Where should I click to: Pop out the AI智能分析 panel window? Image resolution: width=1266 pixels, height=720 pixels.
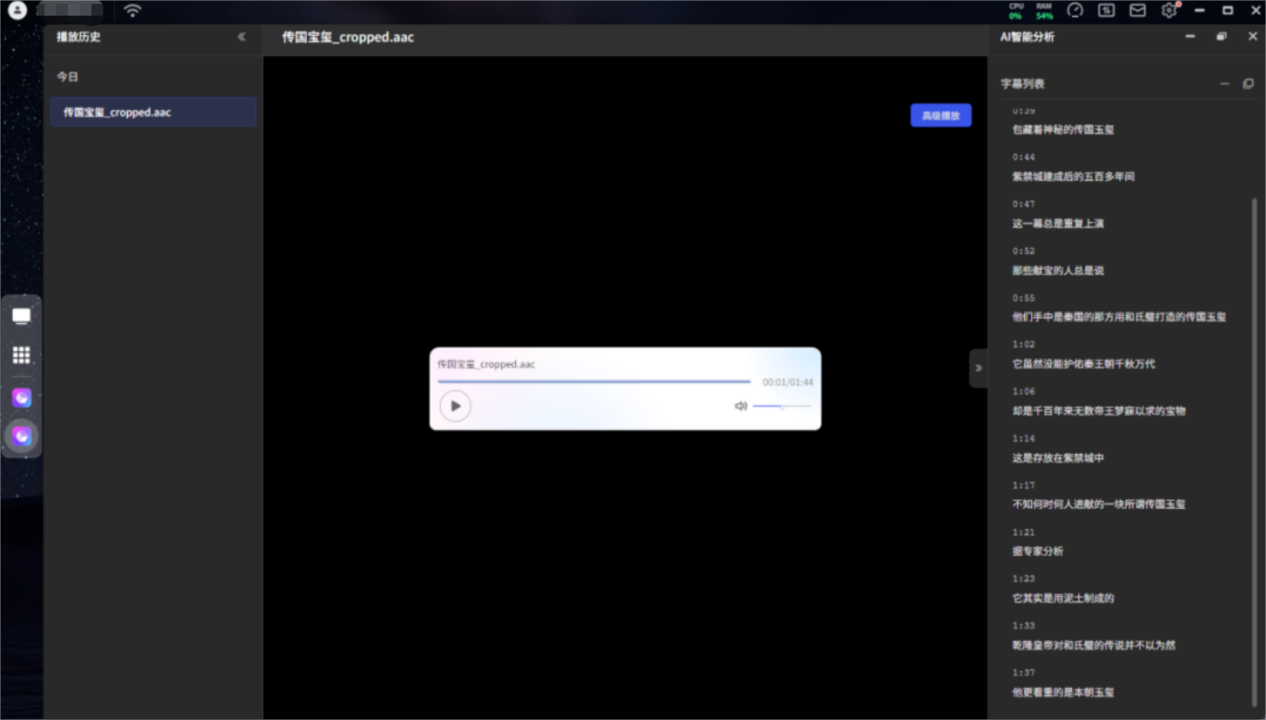coord(1221,37)
